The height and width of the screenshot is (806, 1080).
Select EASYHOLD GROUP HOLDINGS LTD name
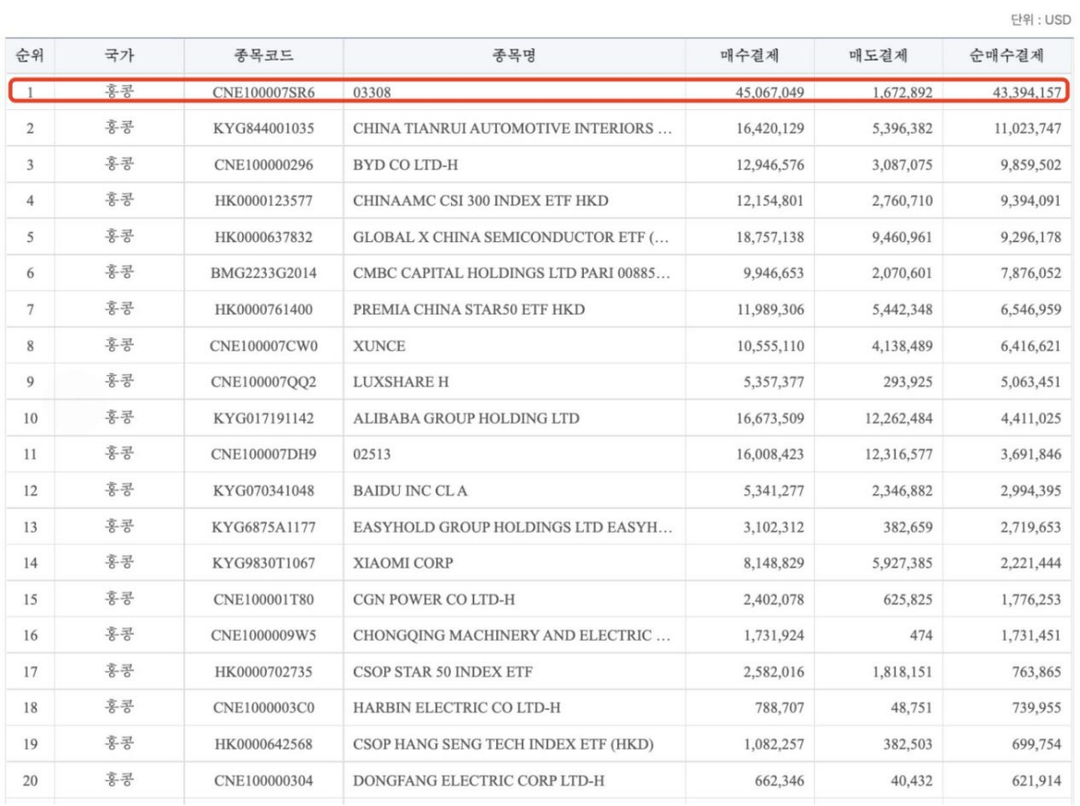click(512, 527)
